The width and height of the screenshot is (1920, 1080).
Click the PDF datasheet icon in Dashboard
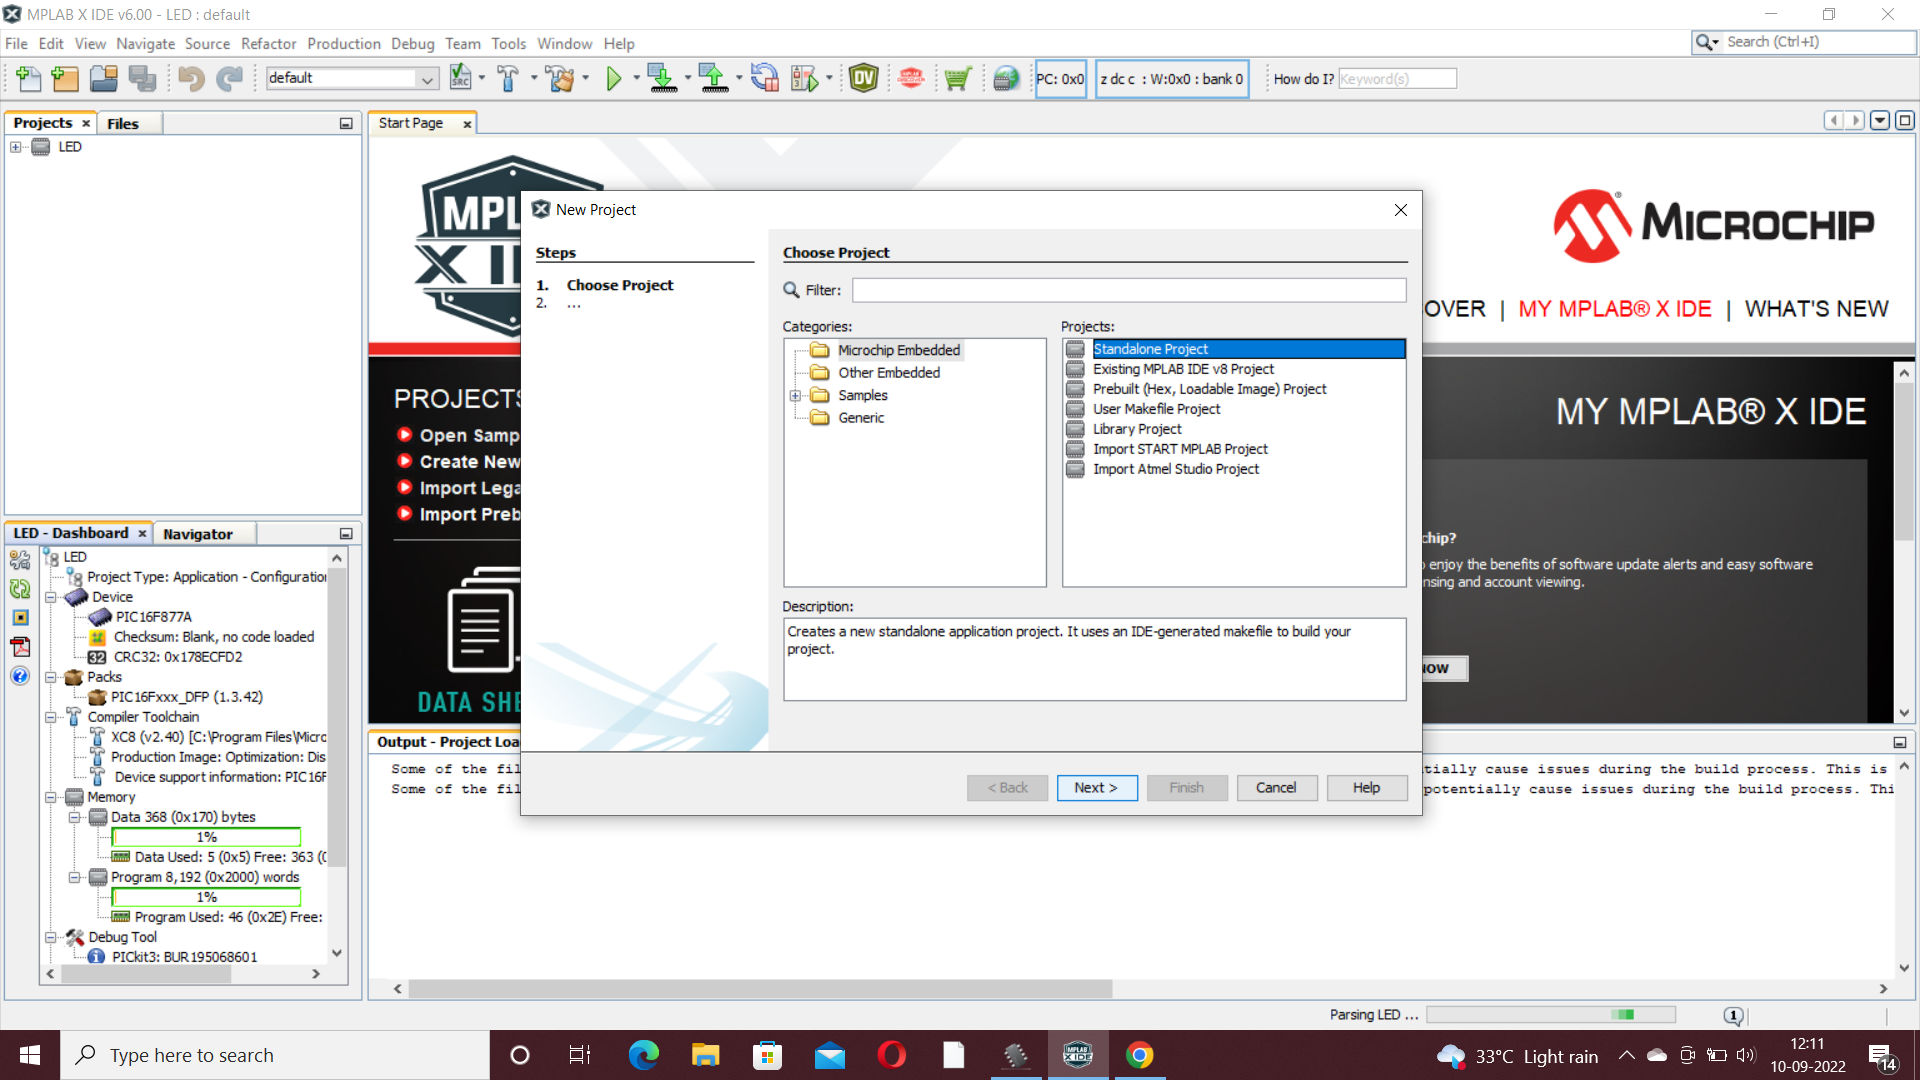[x=20, y=647]
